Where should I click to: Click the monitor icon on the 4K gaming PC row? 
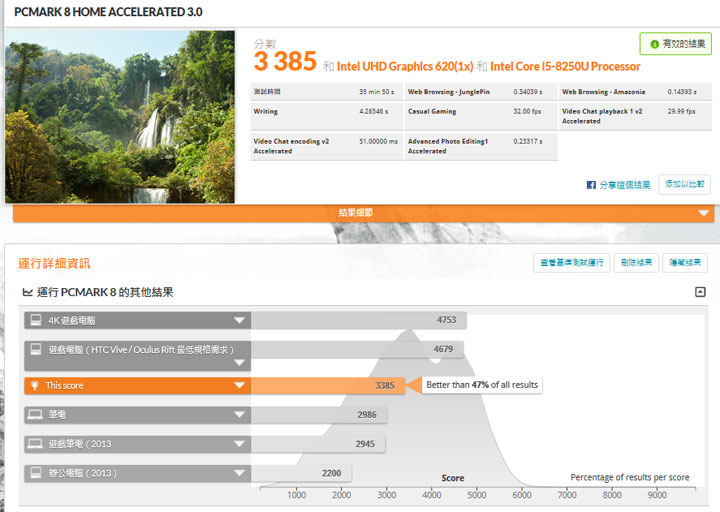pos(35,321)
